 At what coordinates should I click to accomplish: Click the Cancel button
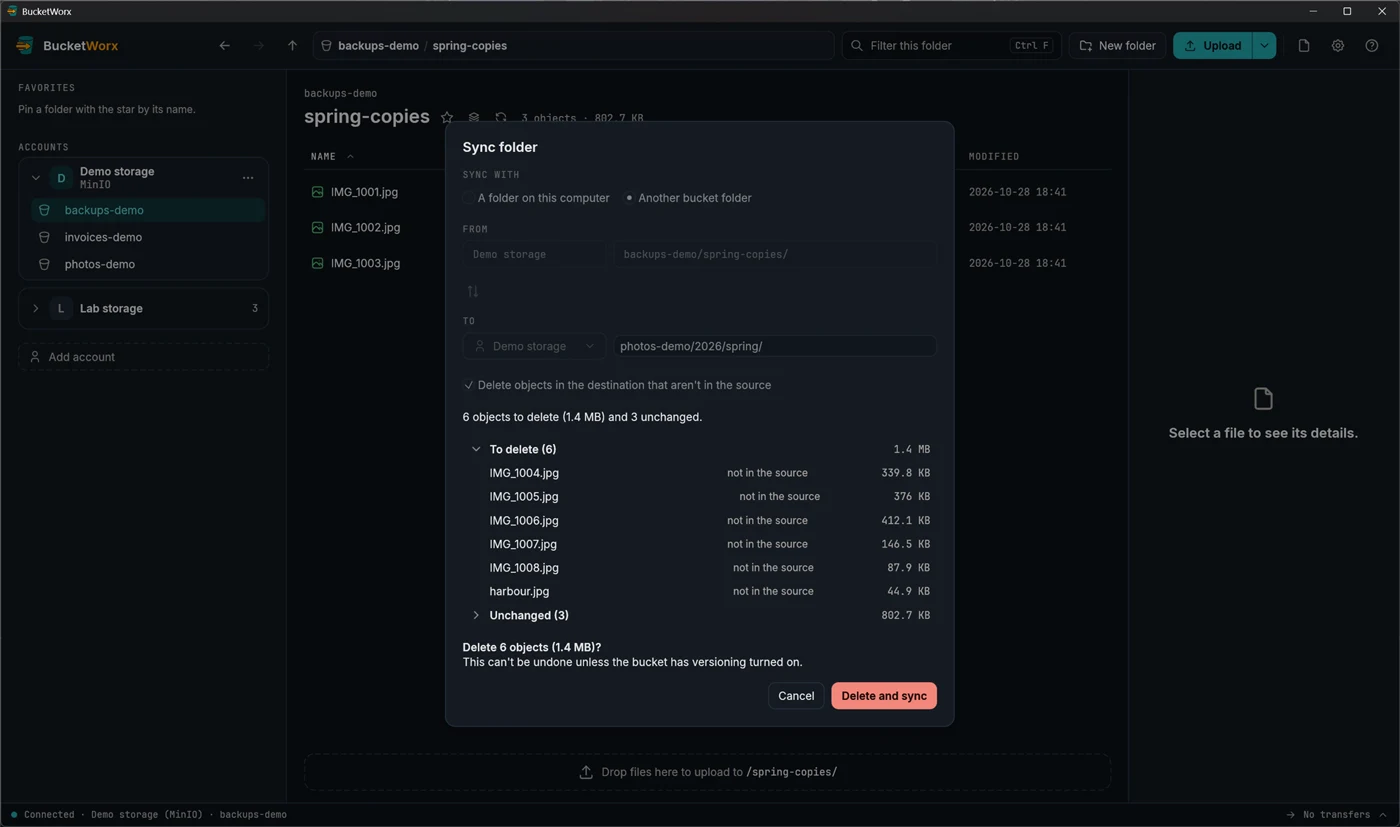point(796,696)
